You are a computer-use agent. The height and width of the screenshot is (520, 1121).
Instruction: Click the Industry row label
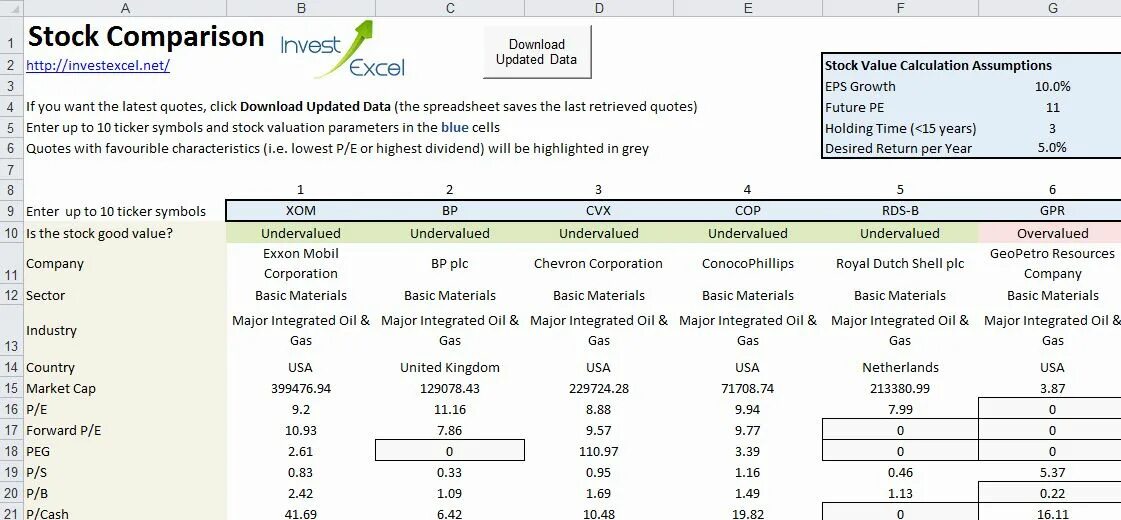tap(51, 330)
